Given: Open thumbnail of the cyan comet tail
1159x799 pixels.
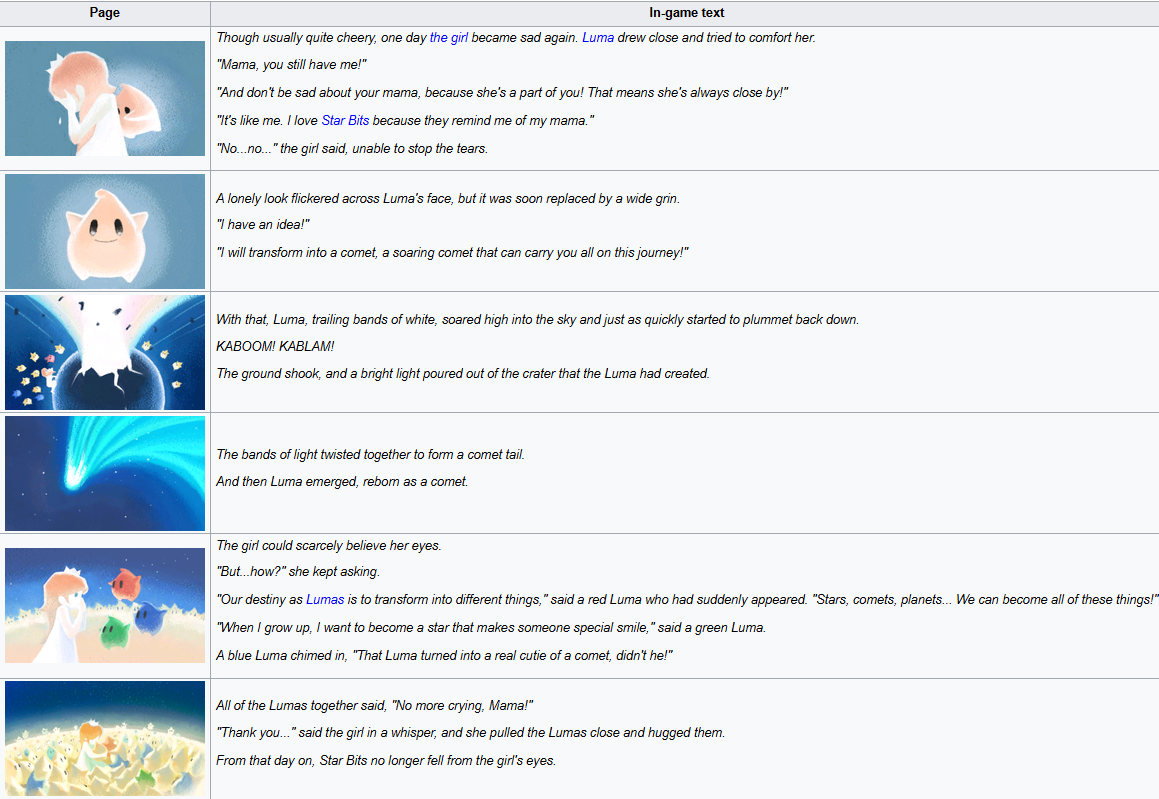Looking at the screenshot, I should [x=105, y=473].
